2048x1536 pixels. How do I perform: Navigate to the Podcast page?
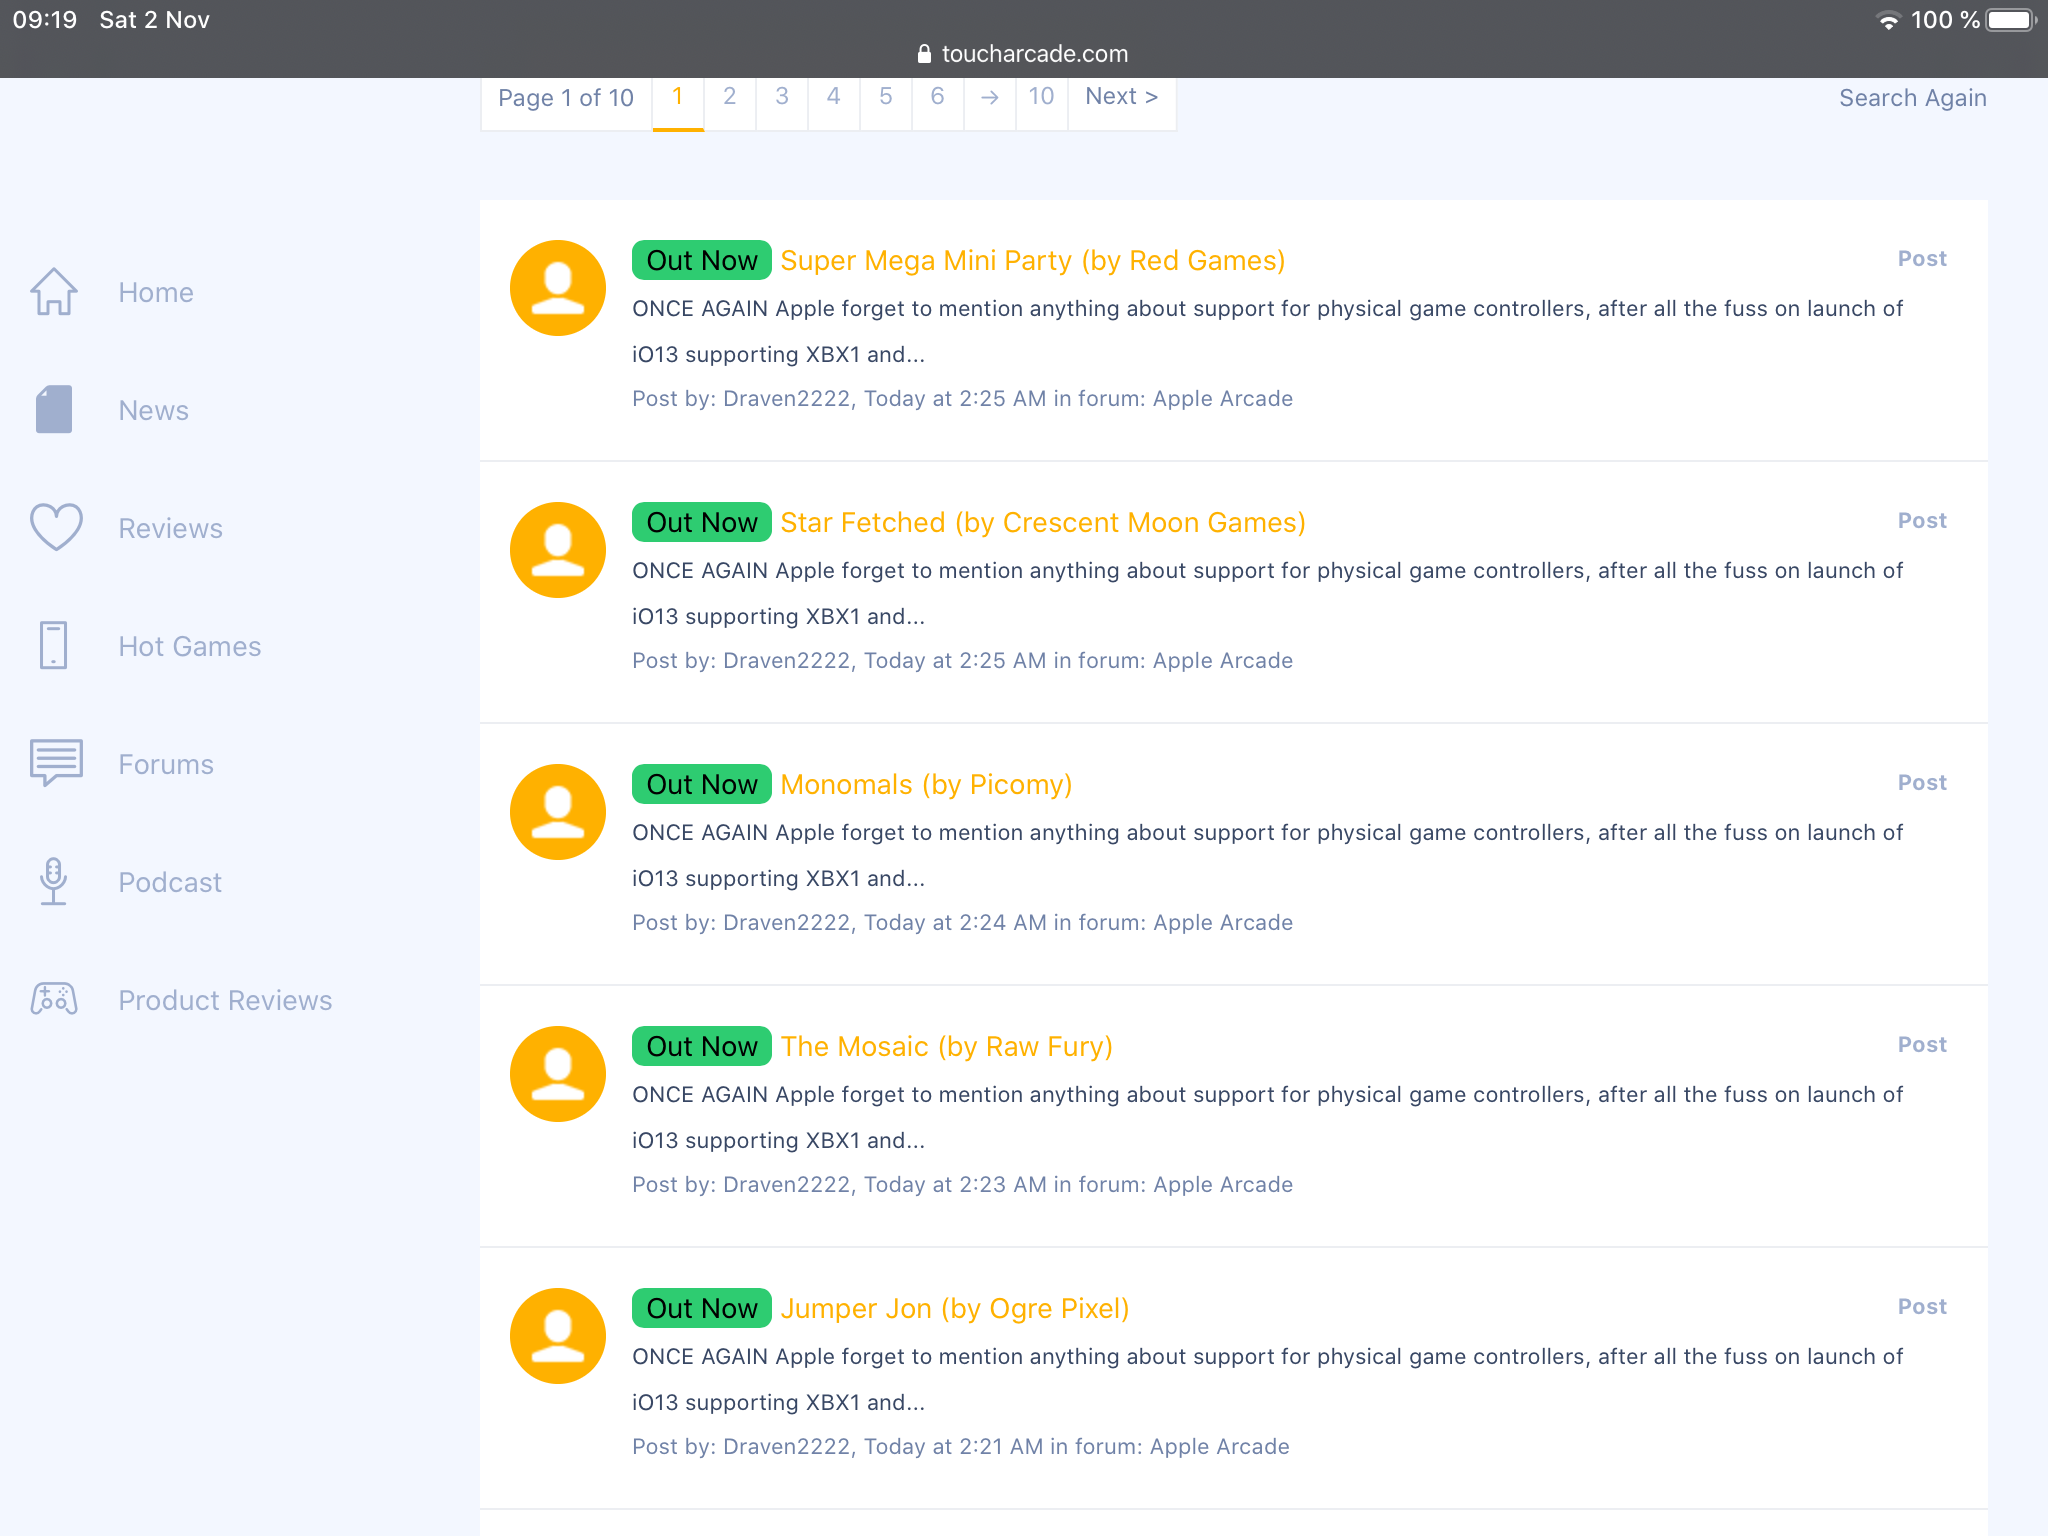tap(170, 882)
